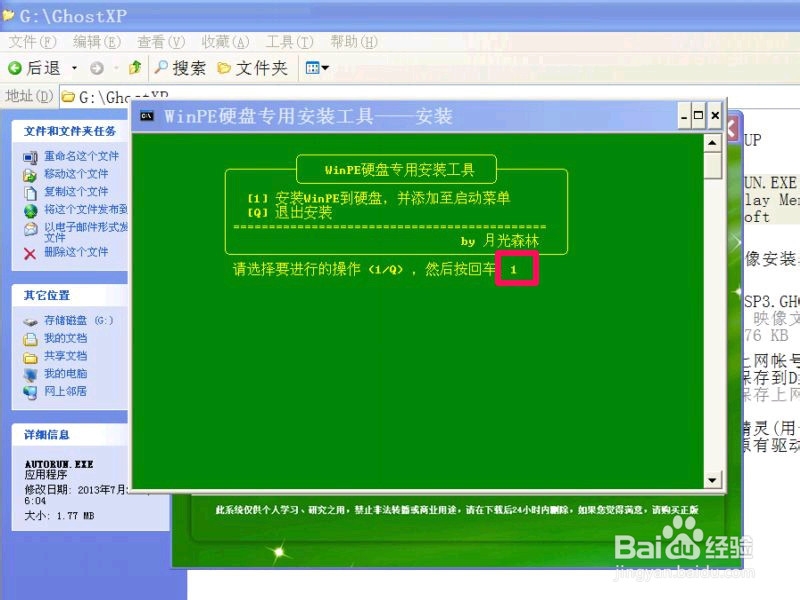Click the Forward arrow icon in toolbar
This screenshot has width=800, height=600.
(x=96, y=68)
